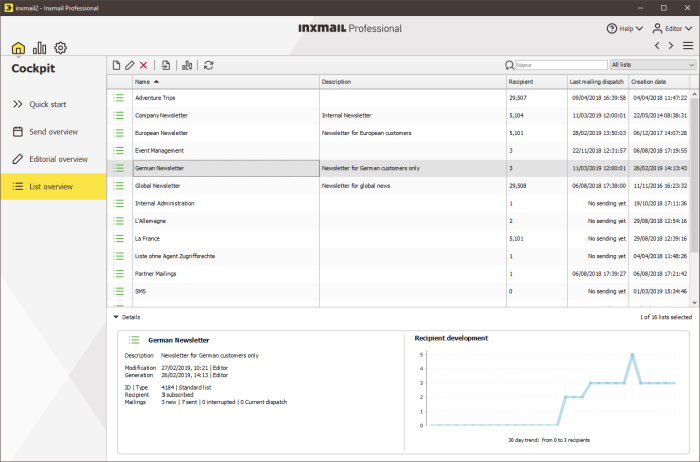This screenshot has width=700, height=462.
Task: Click the Recipient development chart
Action: tap(549, 388)
